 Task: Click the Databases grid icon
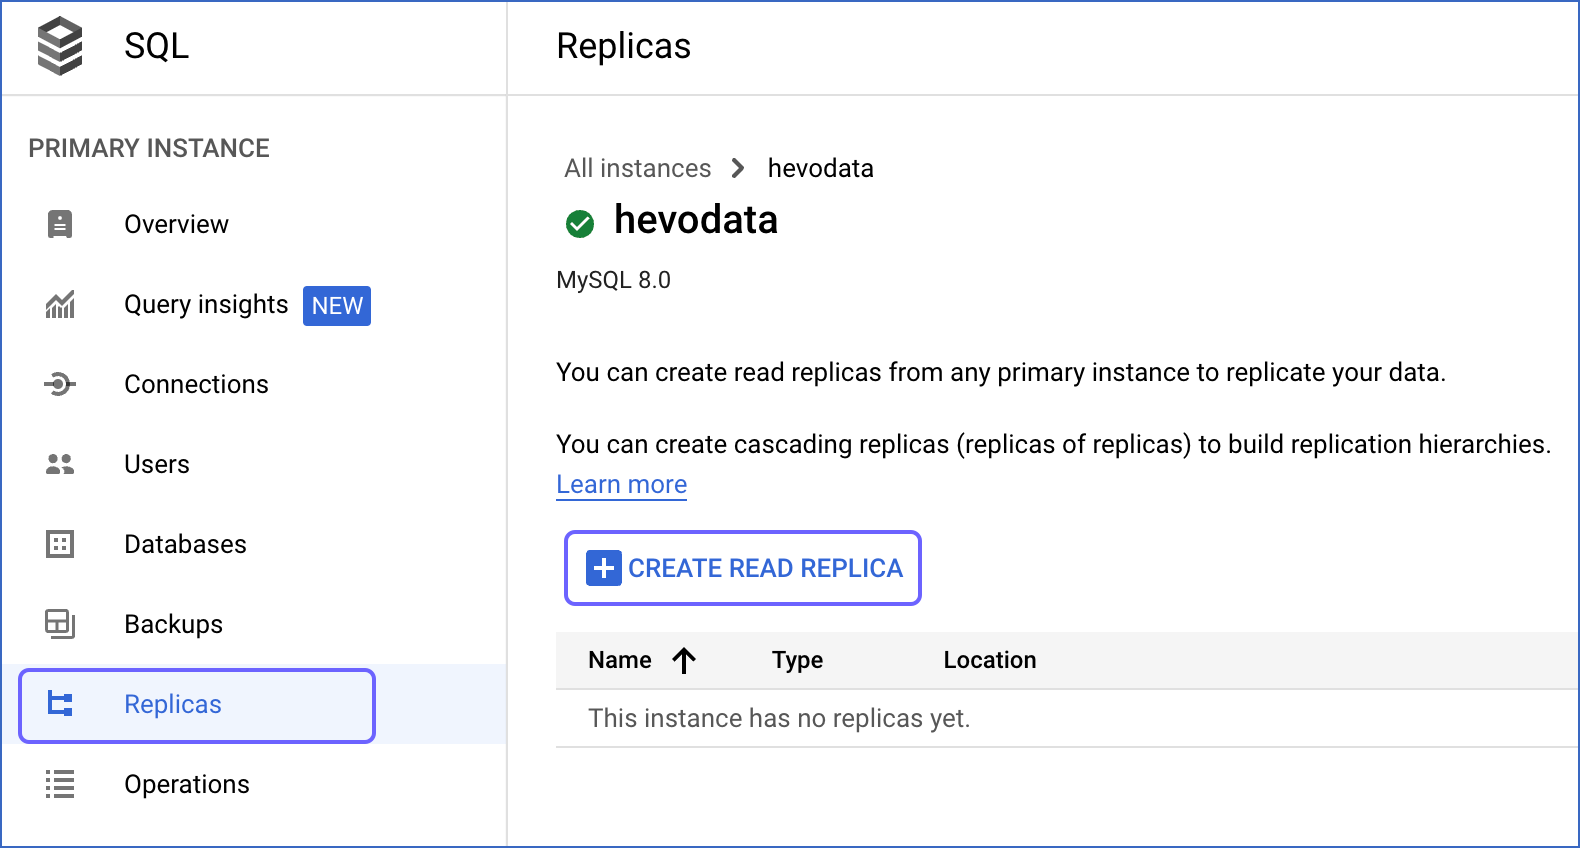[x=60, y=544]
